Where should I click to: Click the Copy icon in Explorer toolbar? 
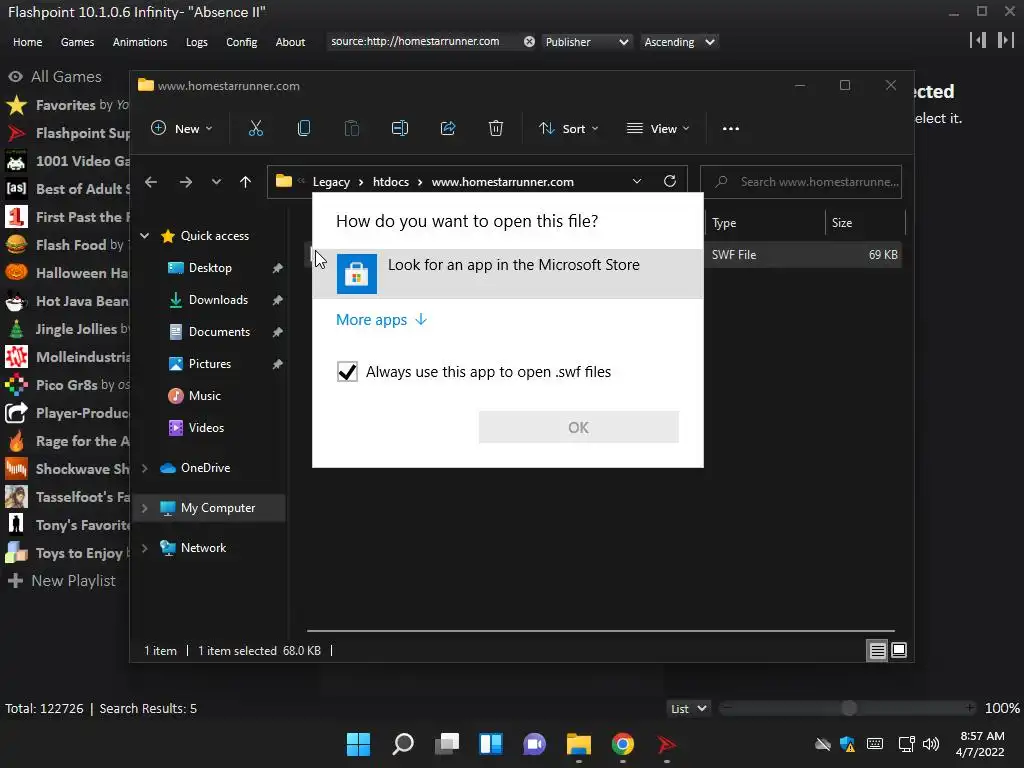click(x=304, y=128)
